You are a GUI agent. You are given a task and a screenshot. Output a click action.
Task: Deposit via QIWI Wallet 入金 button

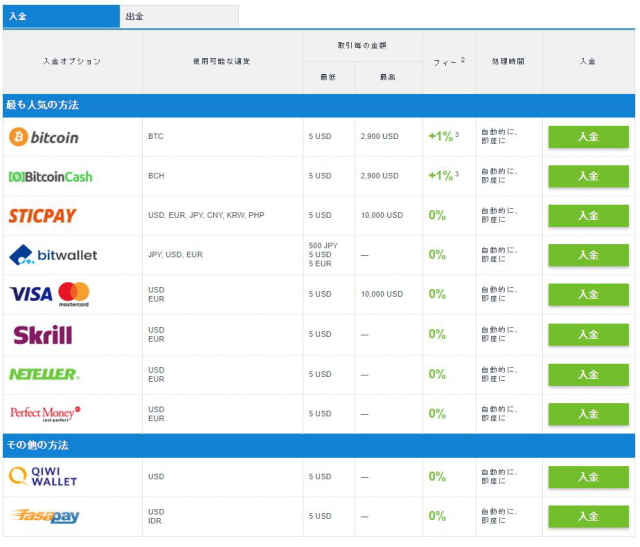pos(588,477)
